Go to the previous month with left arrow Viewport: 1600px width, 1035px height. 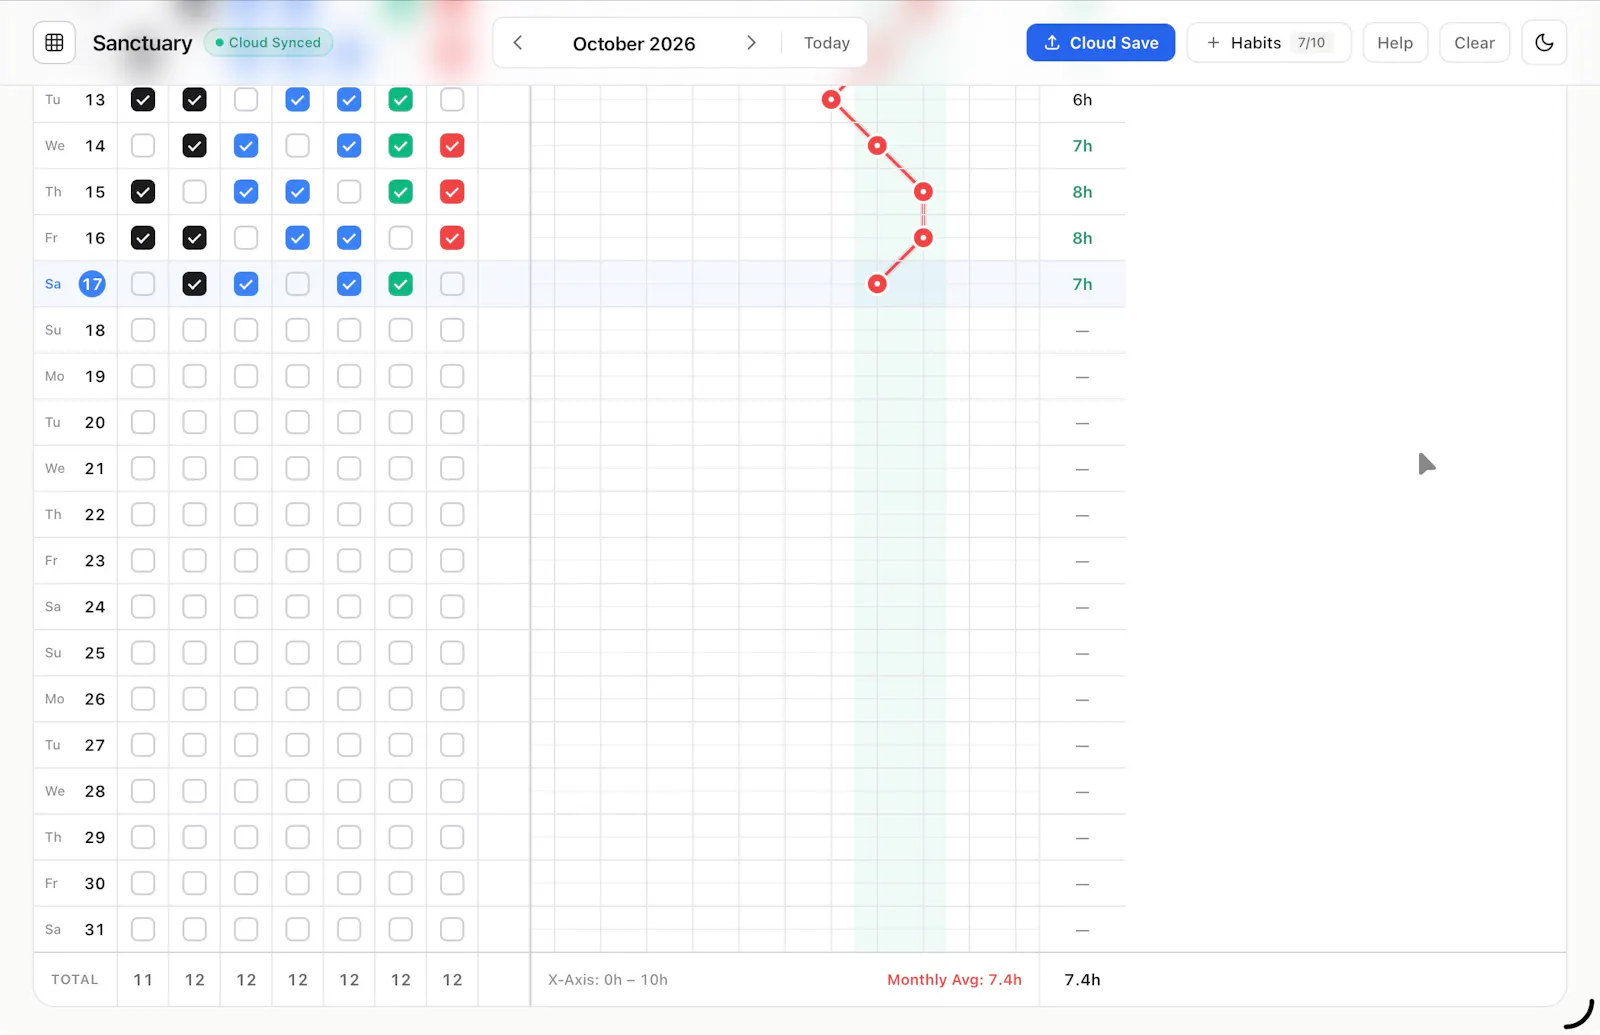(518, 43)
